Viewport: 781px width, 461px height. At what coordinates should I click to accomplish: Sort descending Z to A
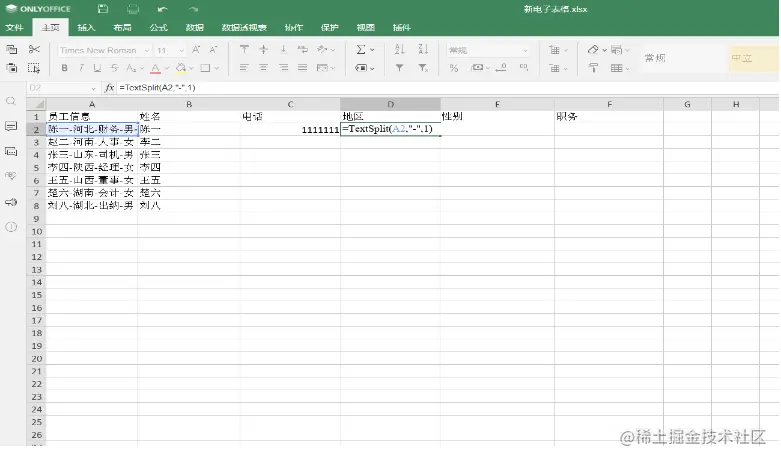tap(423, 49)
